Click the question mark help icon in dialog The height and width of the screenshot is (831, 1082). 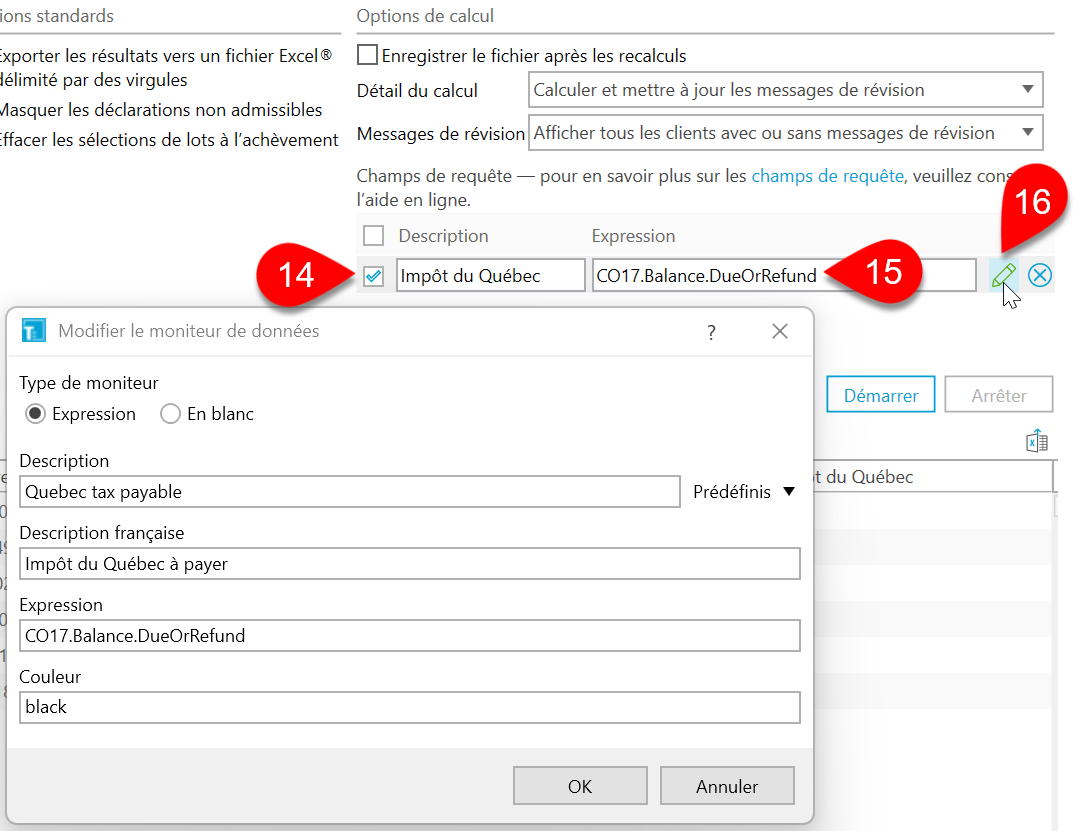pos(712,332)
